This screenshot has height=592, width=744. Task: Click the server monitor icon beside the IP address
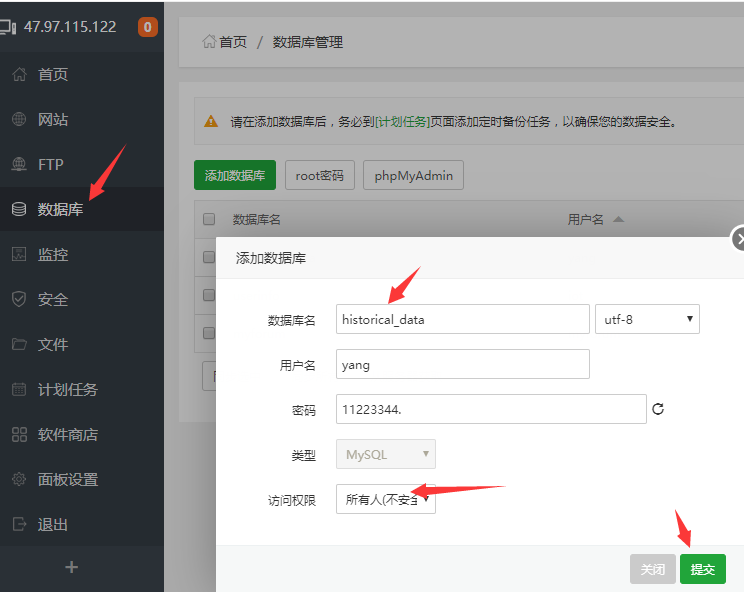8,27
